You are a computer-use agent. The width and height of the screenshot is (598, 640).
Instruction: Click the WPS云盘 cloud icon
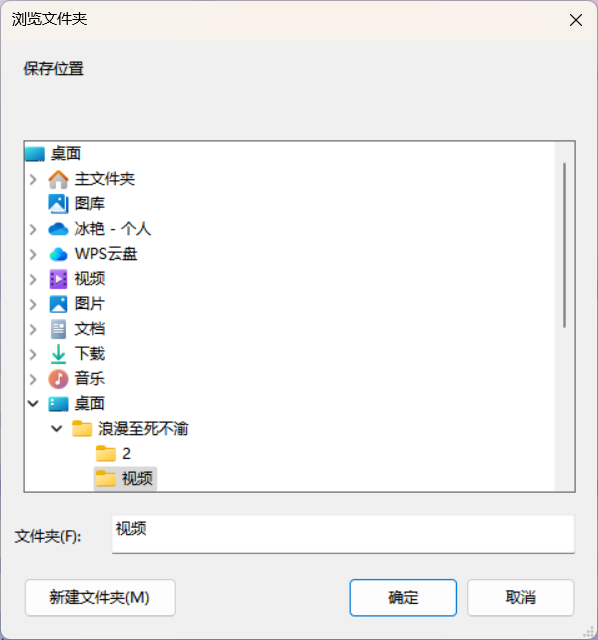(x=58, y=254)
